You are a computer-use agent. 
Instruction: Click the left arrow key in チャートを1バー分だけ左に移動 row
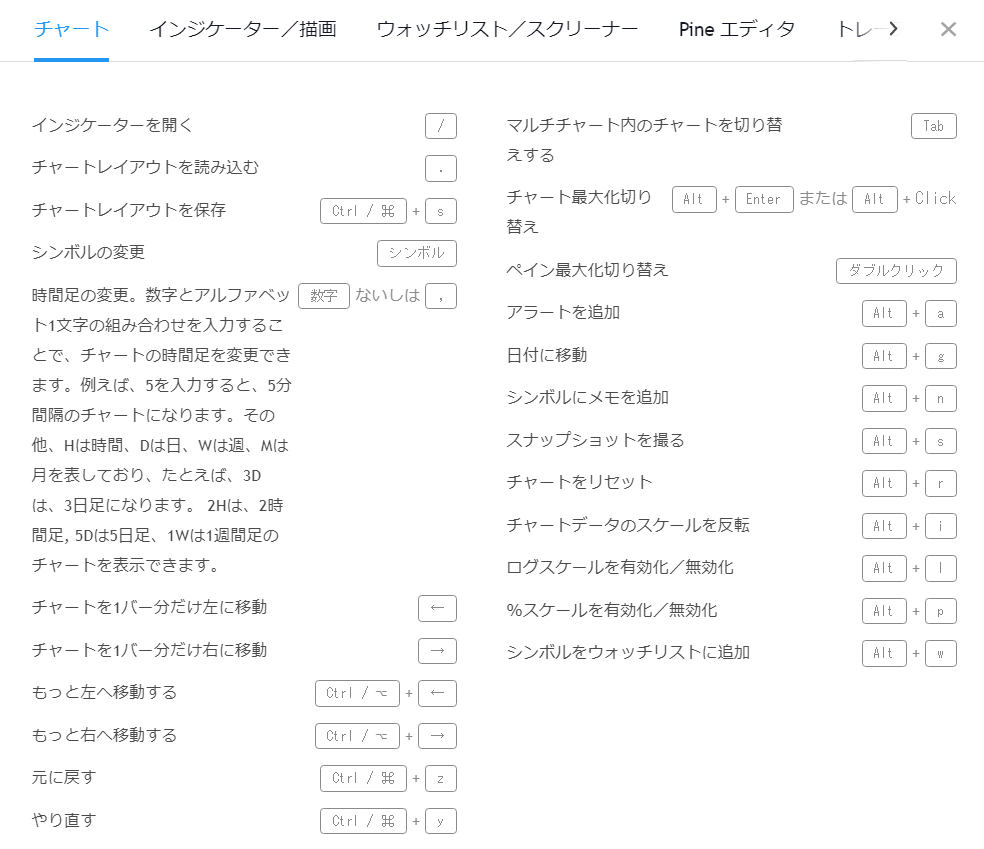[437, 608]
